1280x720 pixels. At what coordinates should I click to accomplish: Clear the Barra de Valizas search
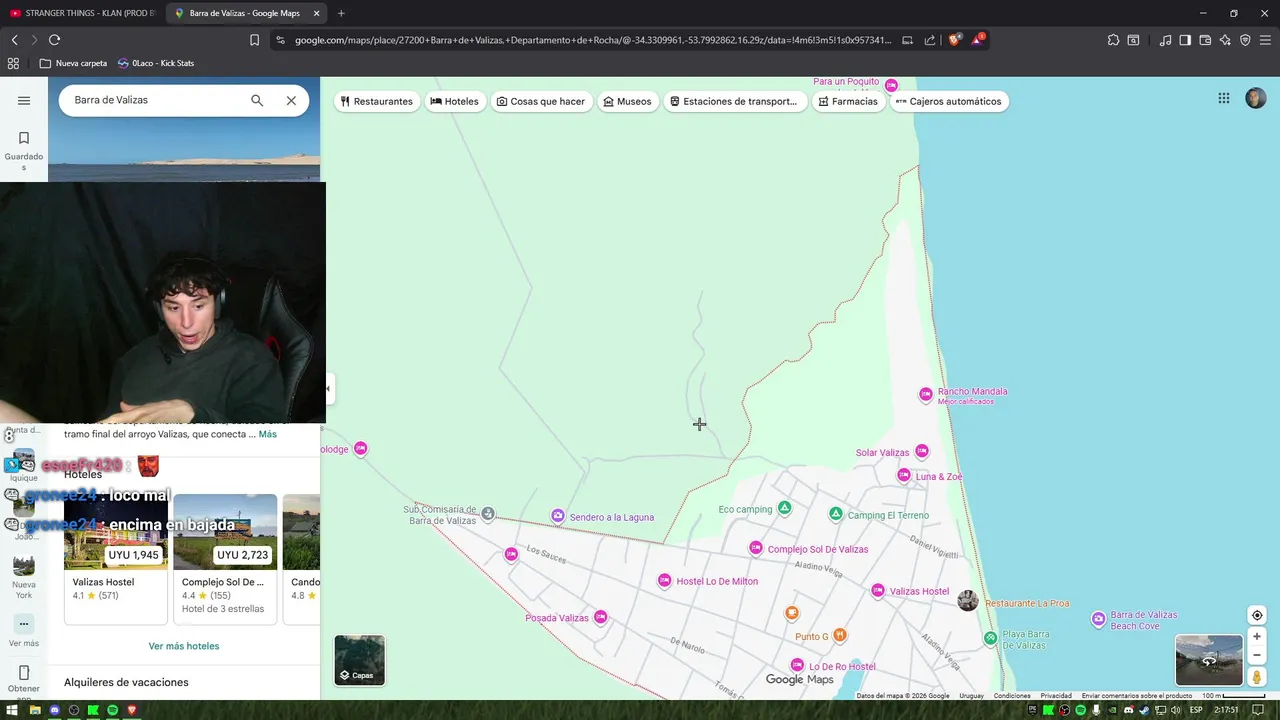point(291,100)
